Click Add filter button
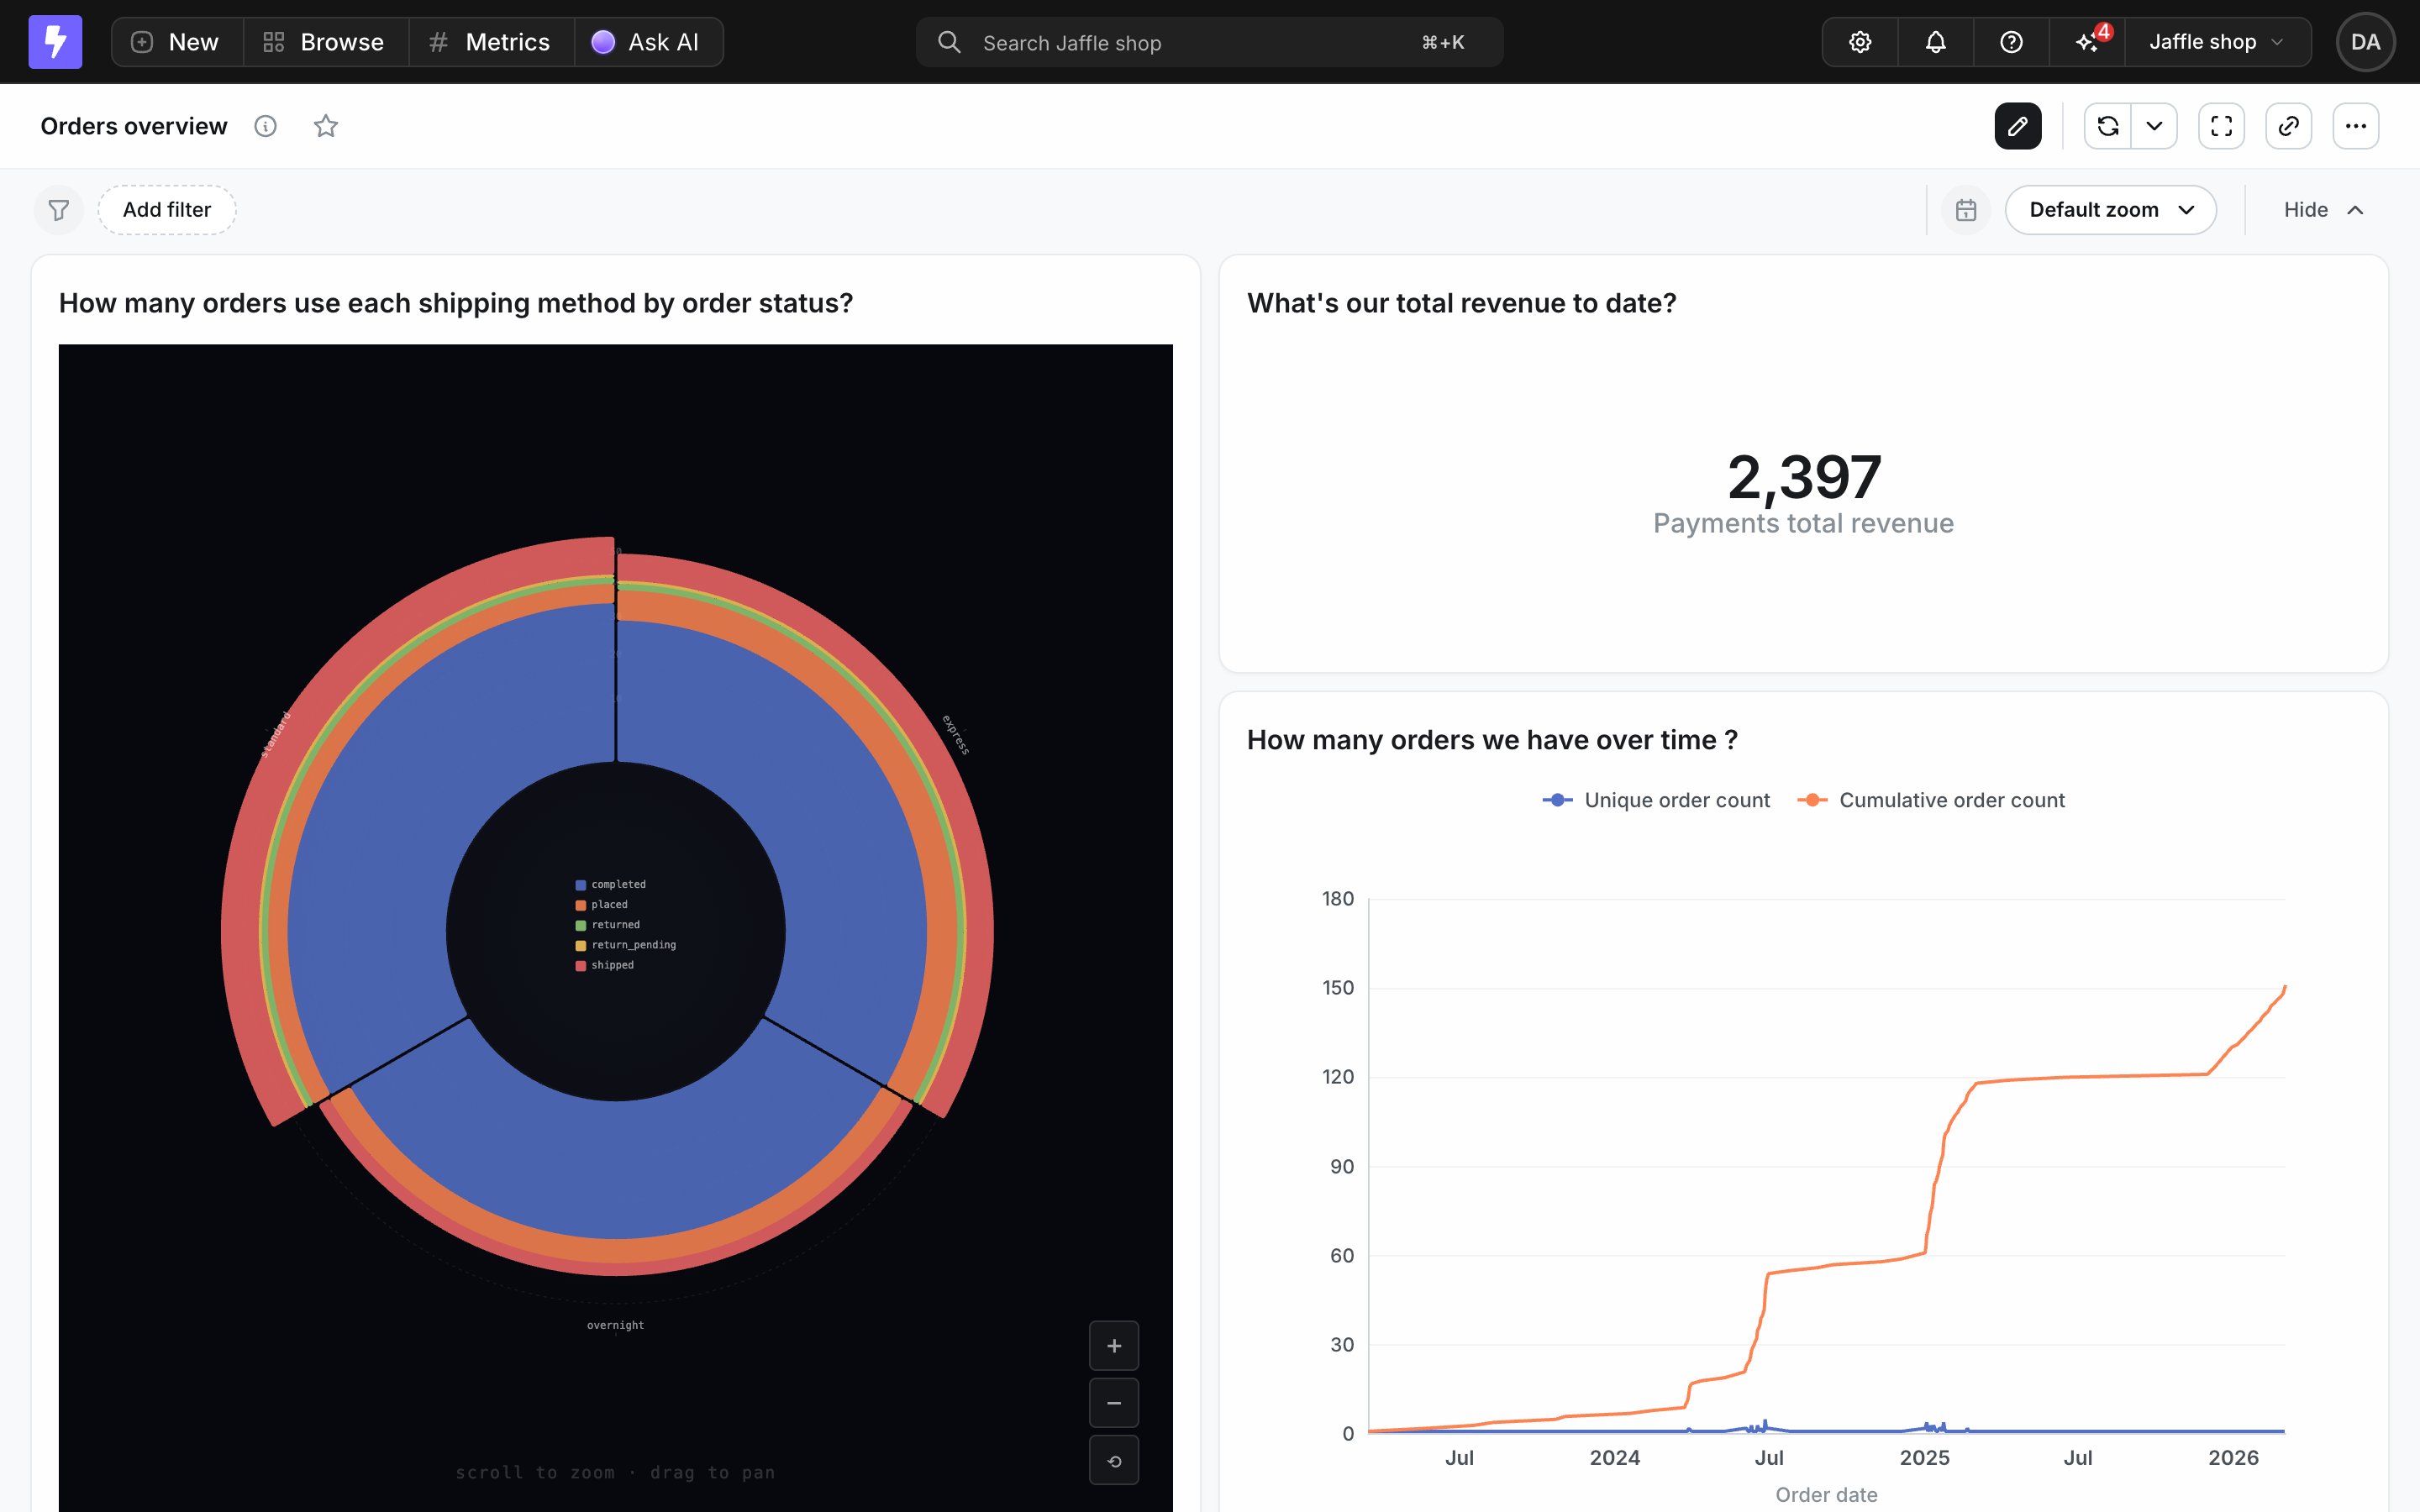This screenshot has height=1512, width=2420. 167,210
